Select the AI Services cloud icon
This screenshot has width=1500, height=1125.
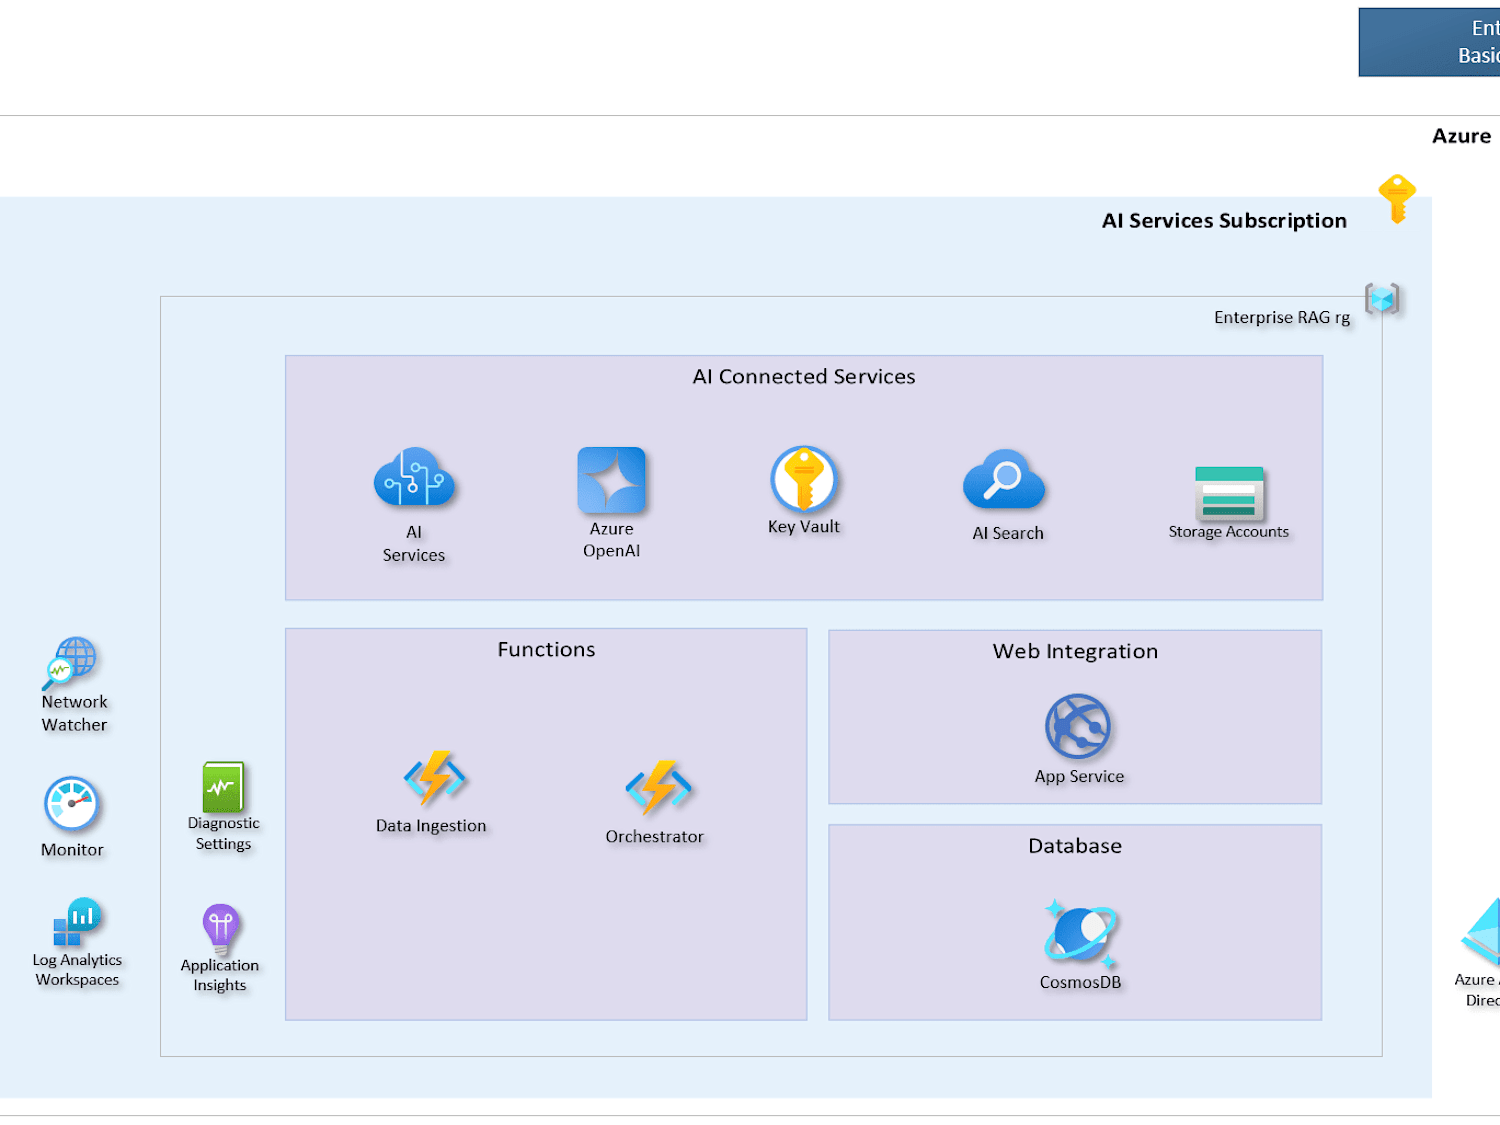click(414, 477)
